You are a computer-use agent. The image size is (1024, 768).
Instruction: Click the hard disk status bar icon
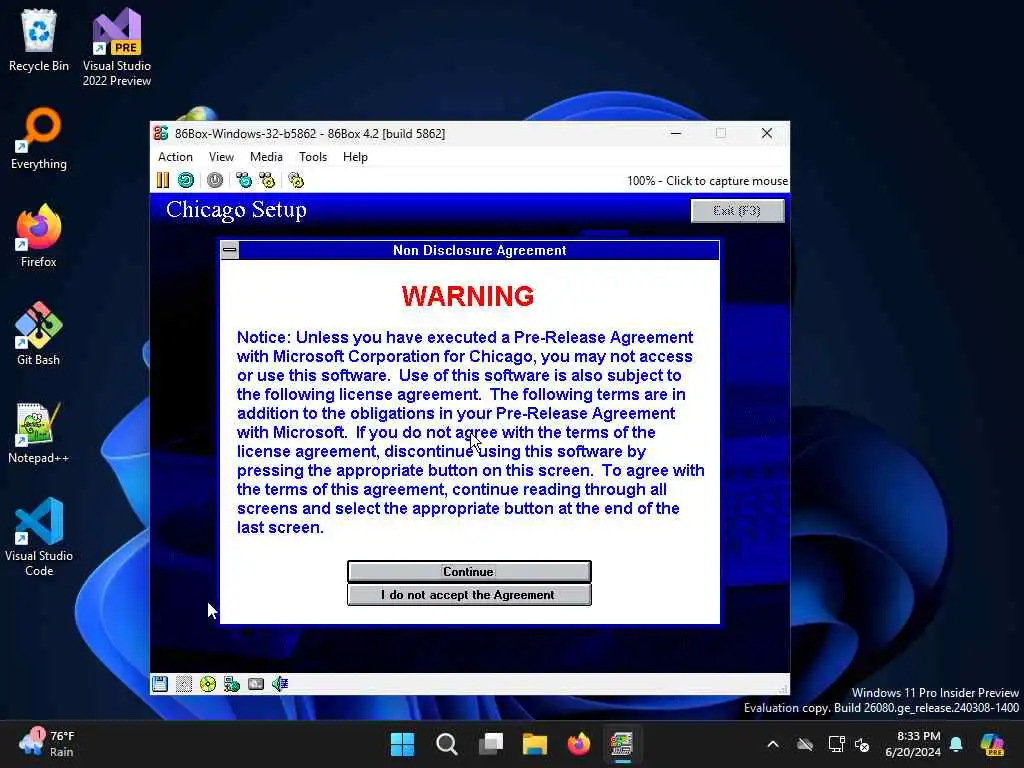tap(256, 684)
